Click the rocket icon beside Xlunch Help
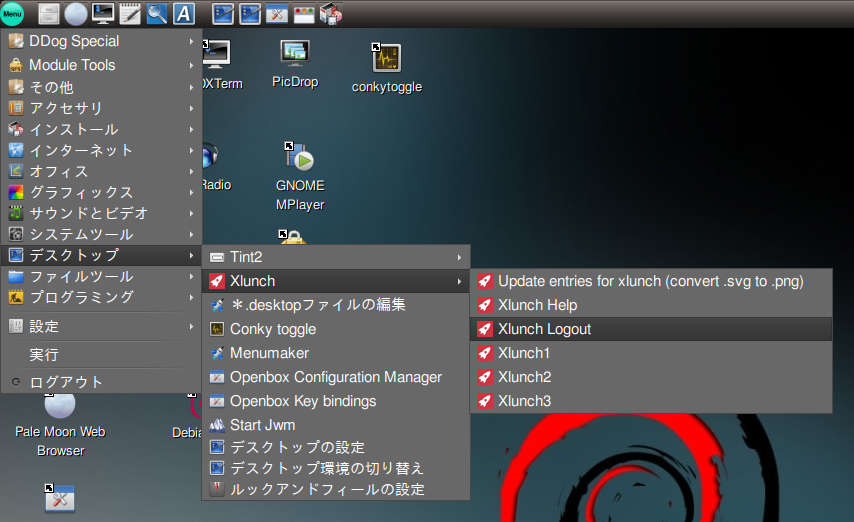854x522 pixels. click(484, 305)
